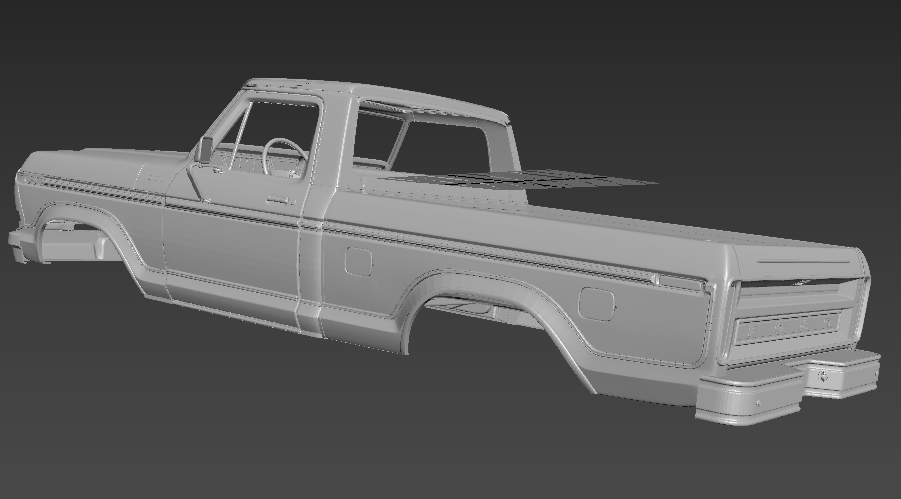Select the flat grid plane above the bed

click(514, 179)
